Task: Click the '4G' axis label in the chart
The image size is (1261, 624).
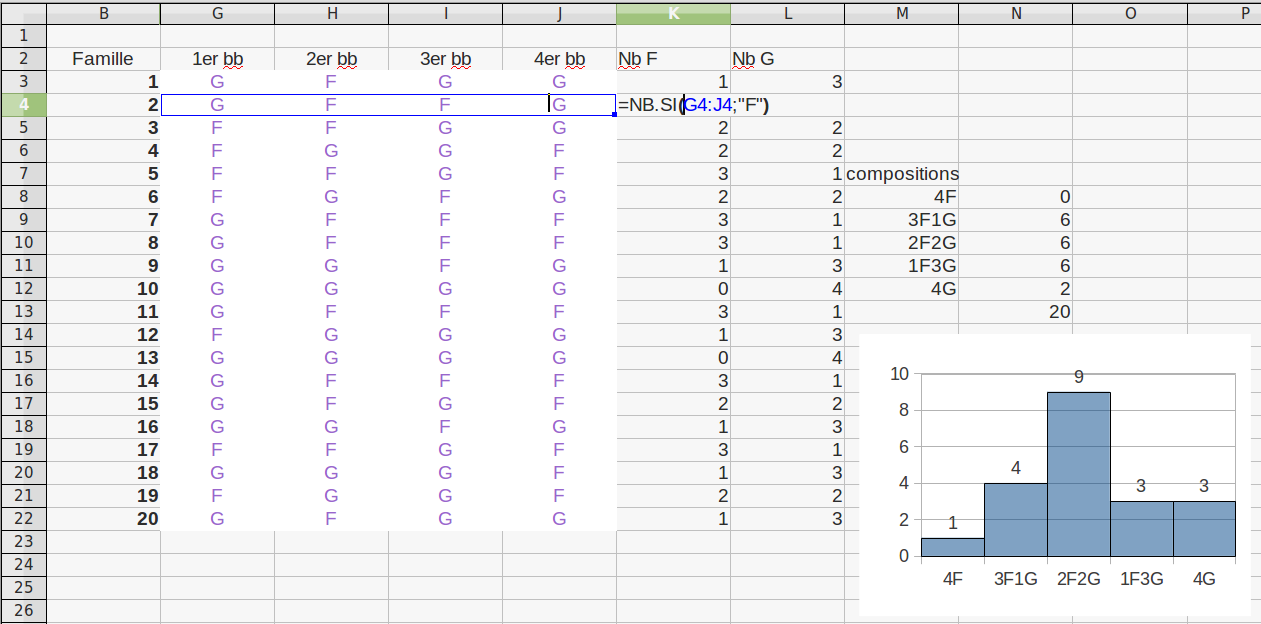Action: pyautogui.click(x=1204, y=578)
